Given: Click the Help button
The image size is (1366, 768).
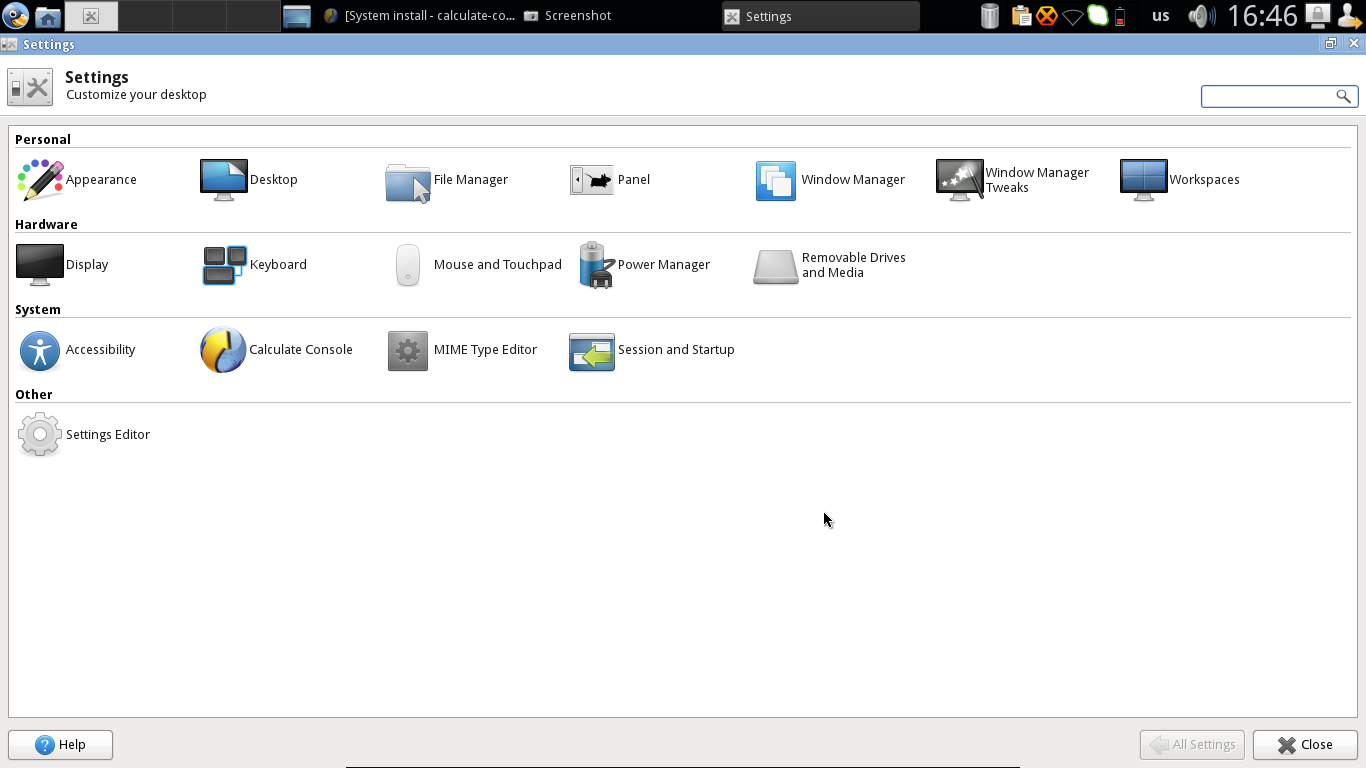Looking at the screenshot, I should pyautogui.click(x=60, y=744).
